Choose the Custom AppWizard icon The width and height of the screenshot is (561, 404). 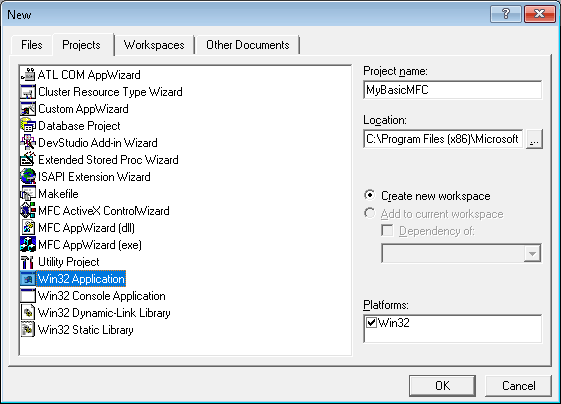(x=28, y=109)
